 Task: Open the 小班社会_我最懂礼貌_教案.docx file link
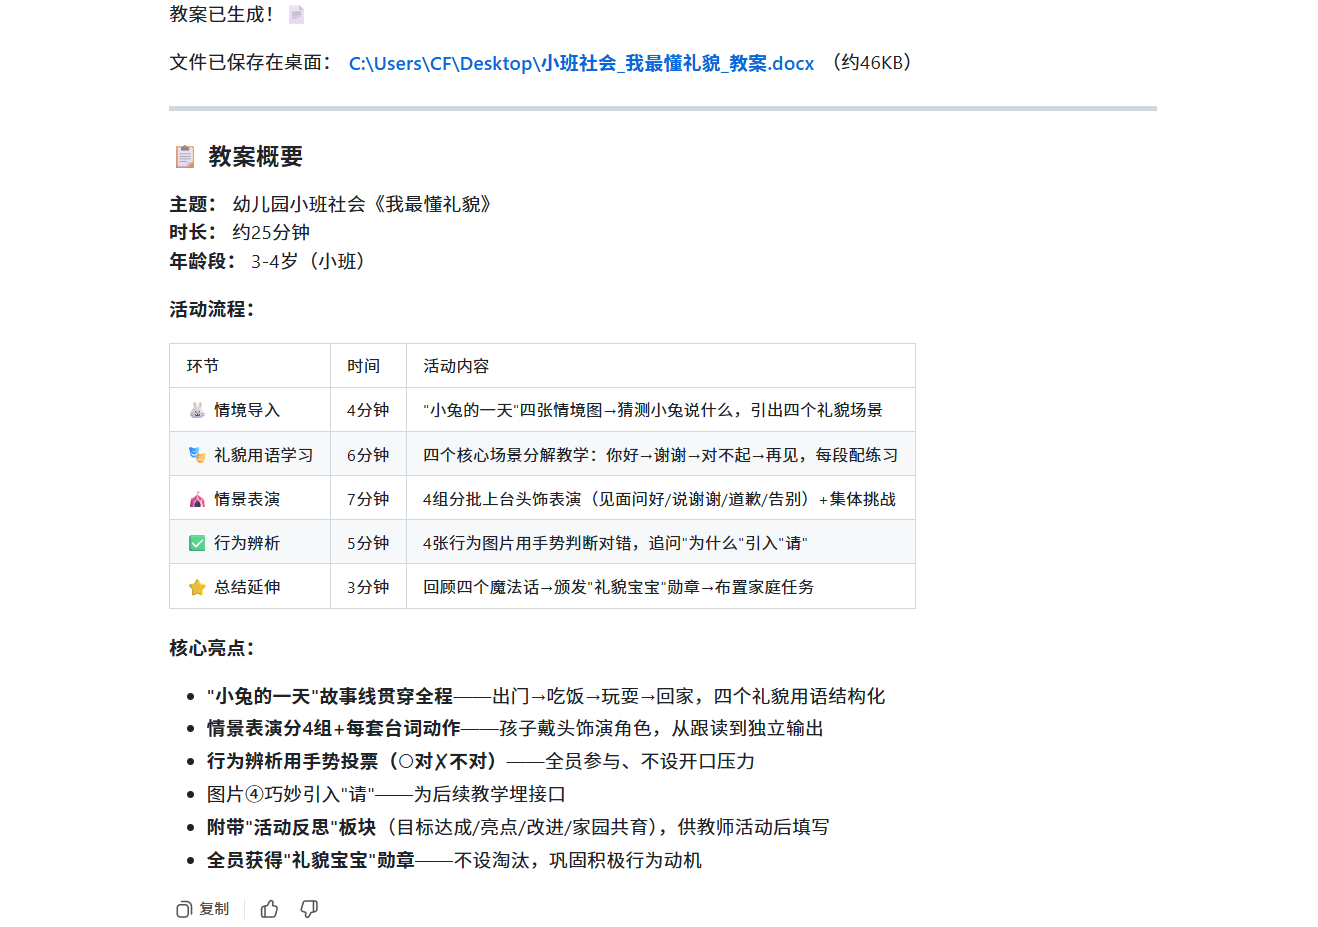tap(581, 63)
